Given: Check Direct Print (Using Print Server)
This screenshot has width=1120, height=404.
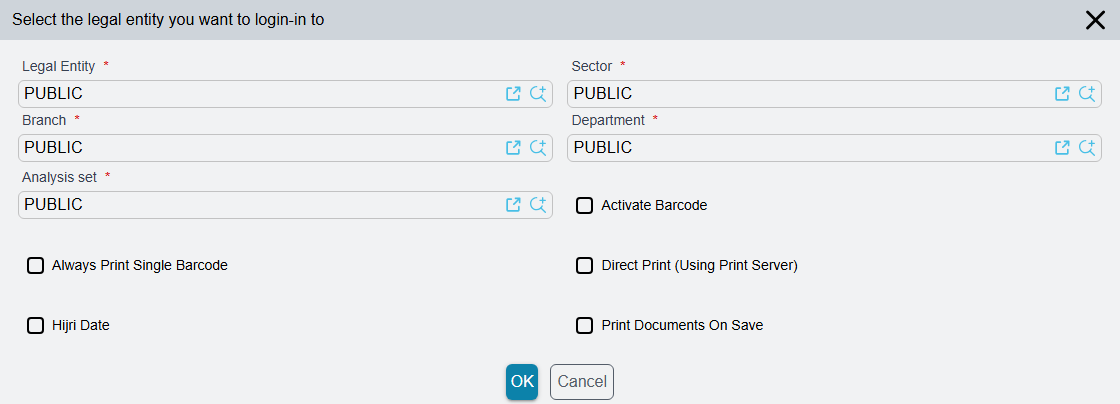Looking at the screenshot, I should point(584,266).
